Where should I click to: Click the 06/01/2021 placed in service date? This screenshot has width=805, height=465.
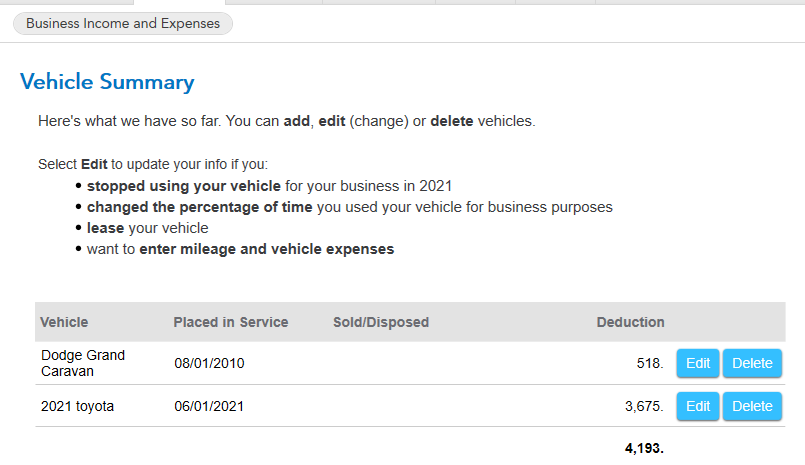209,406
